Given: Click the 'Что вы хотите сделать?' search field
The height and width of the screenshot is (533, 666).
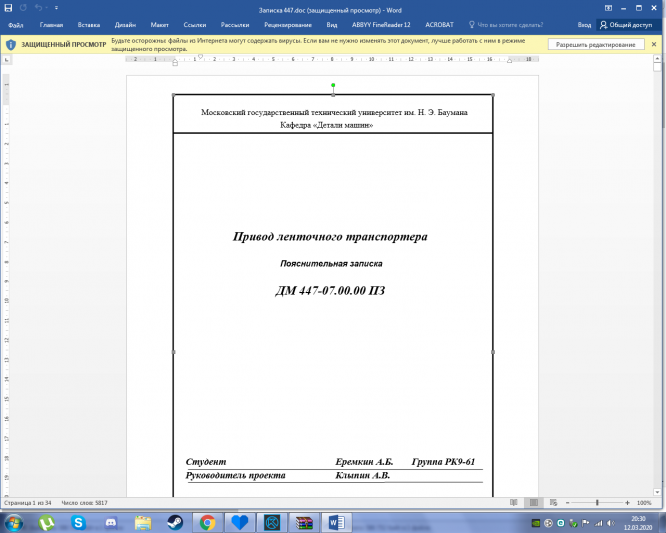Looking at the screenshot, I should click(510, 25).
